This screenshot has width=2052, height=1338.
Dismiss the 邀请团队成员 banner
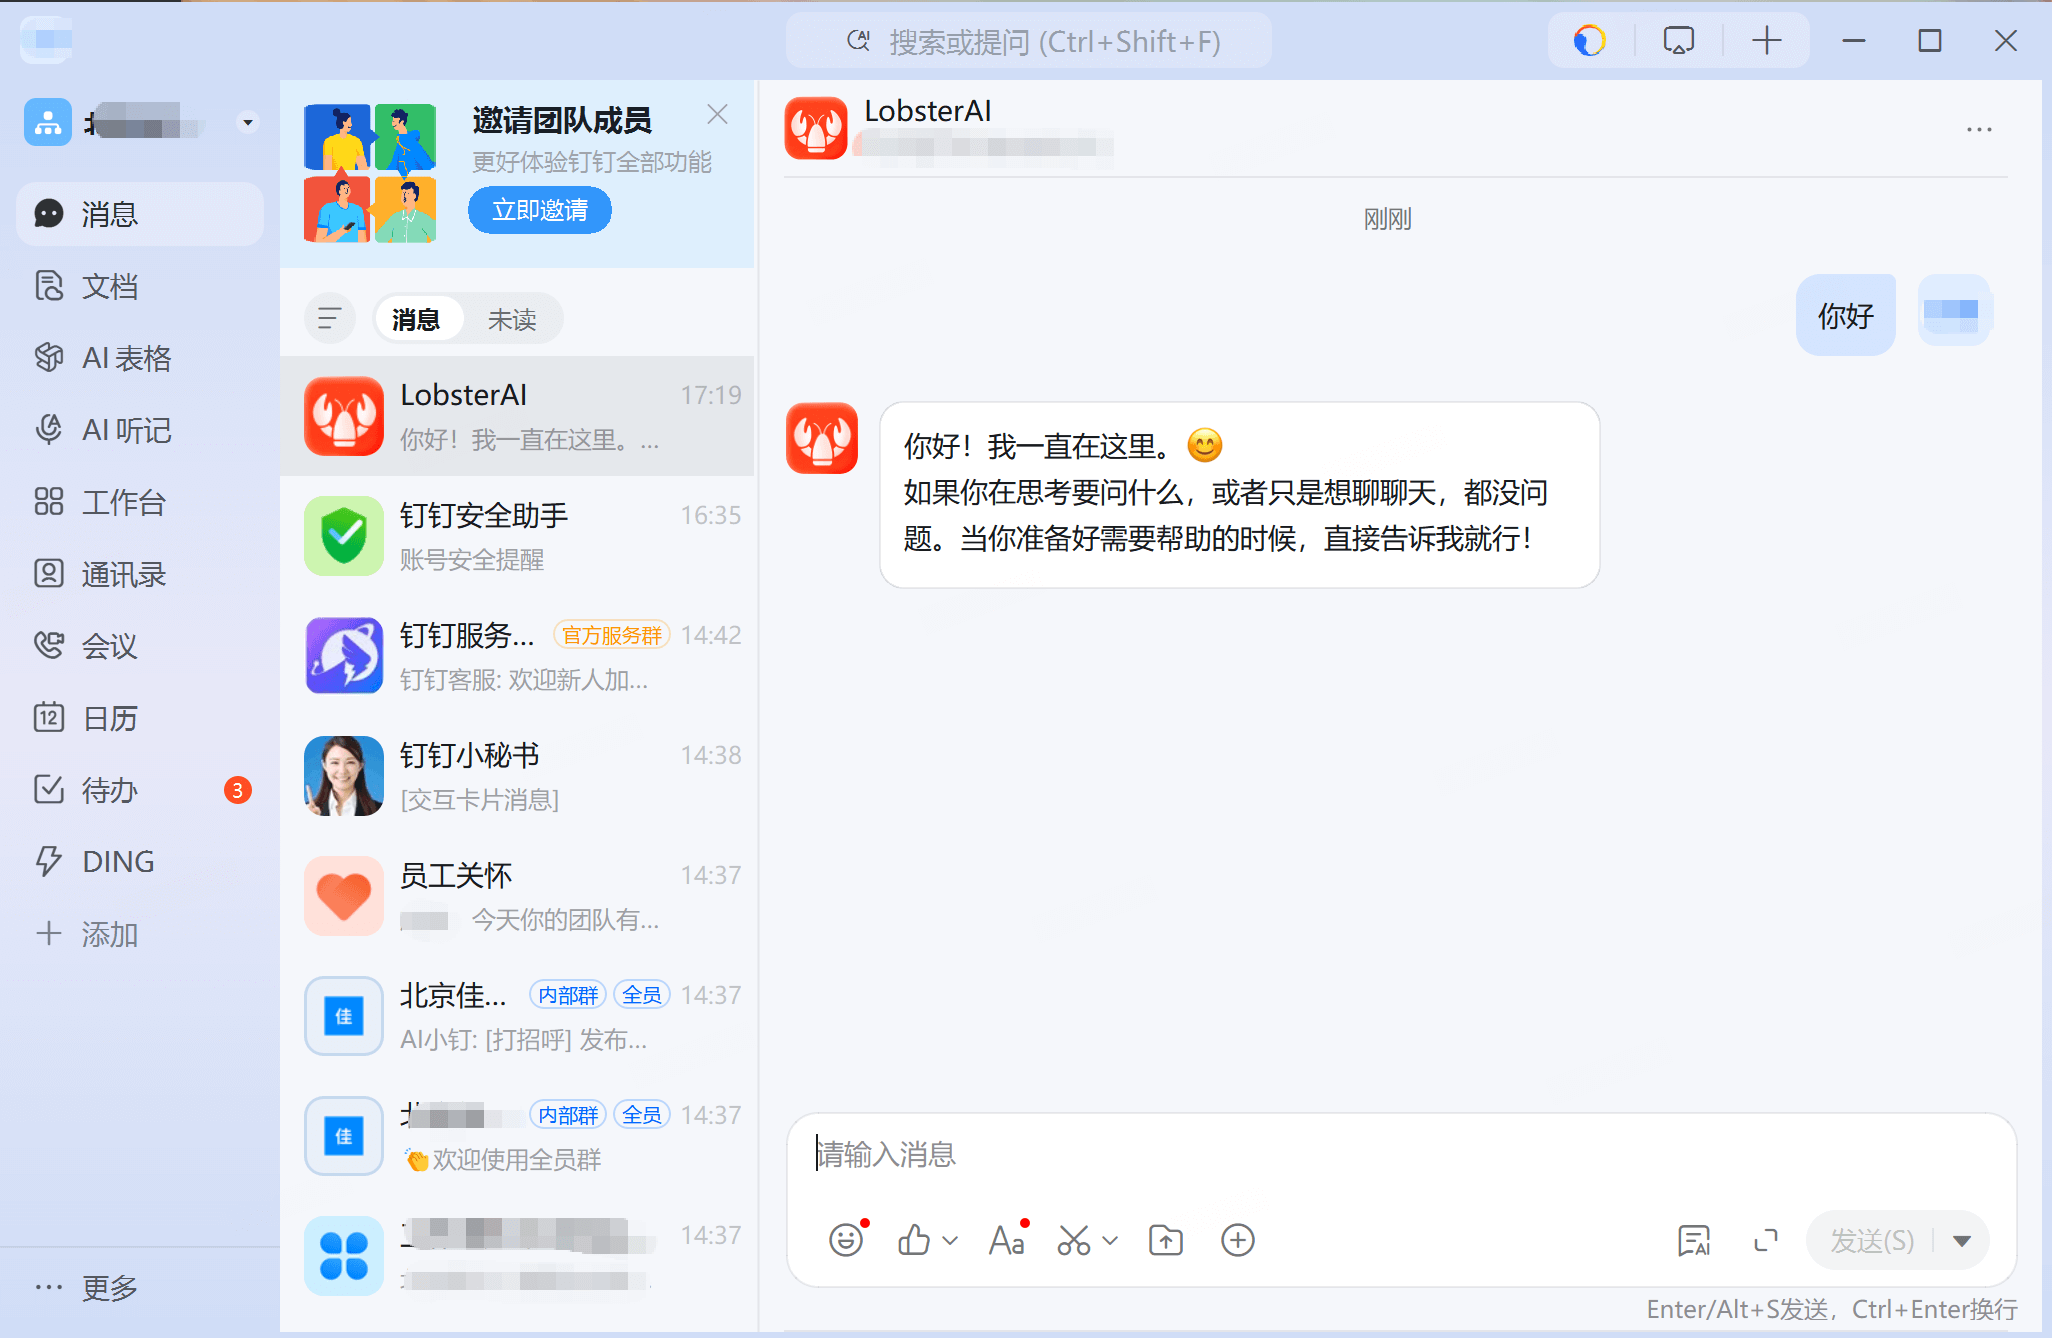pos(717,114)
